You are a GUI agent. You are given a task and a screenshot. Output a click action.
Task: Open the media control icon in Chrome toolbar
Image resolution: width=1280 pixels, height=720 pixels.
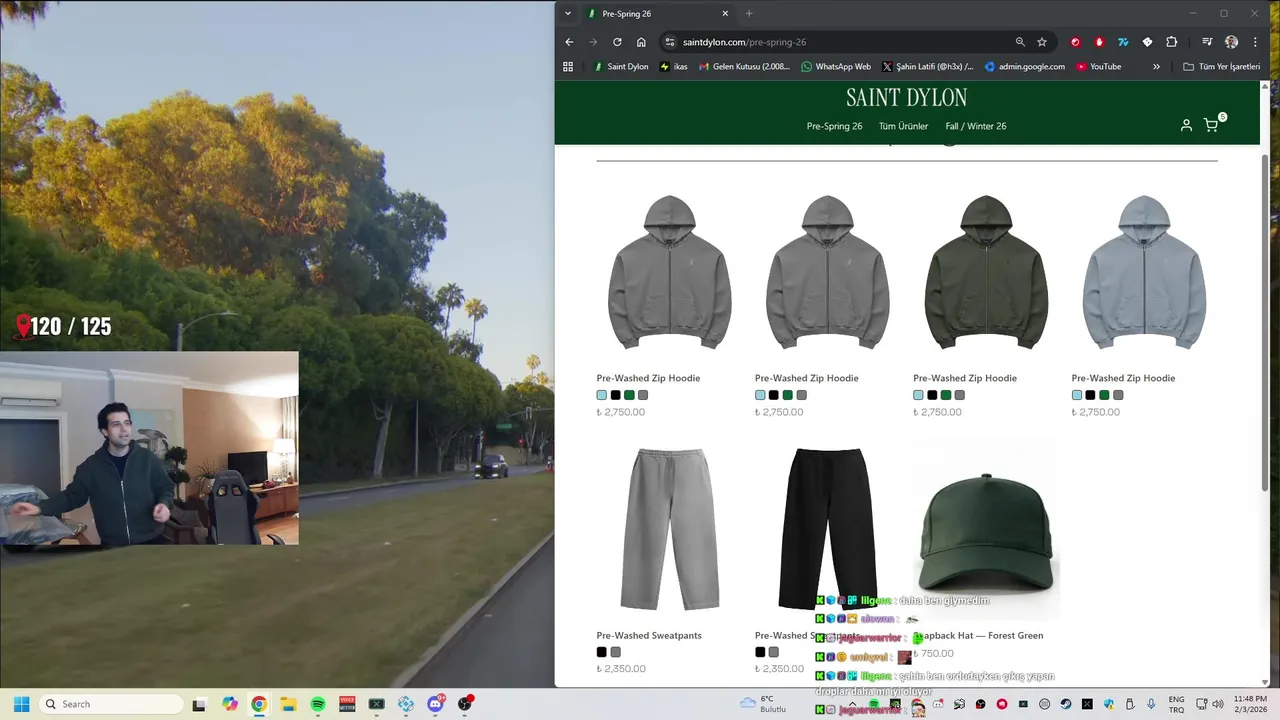tap(1207, 42)
